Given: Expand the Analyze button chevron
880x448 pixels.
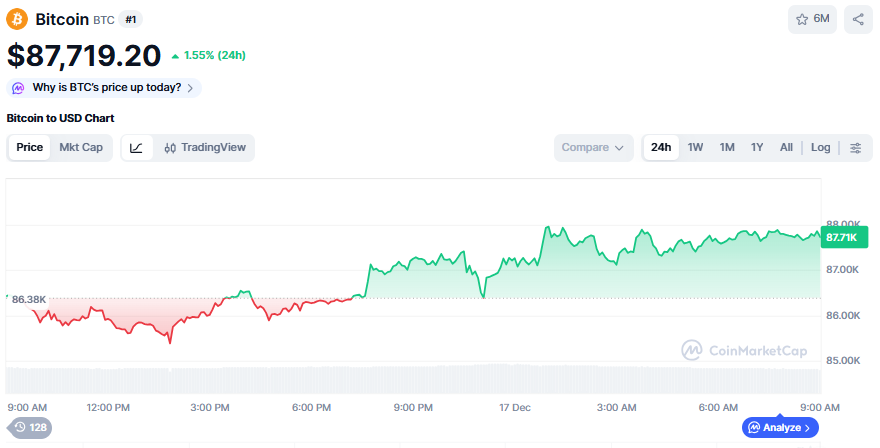Looking at the screenshot, I should pos(807,428).
